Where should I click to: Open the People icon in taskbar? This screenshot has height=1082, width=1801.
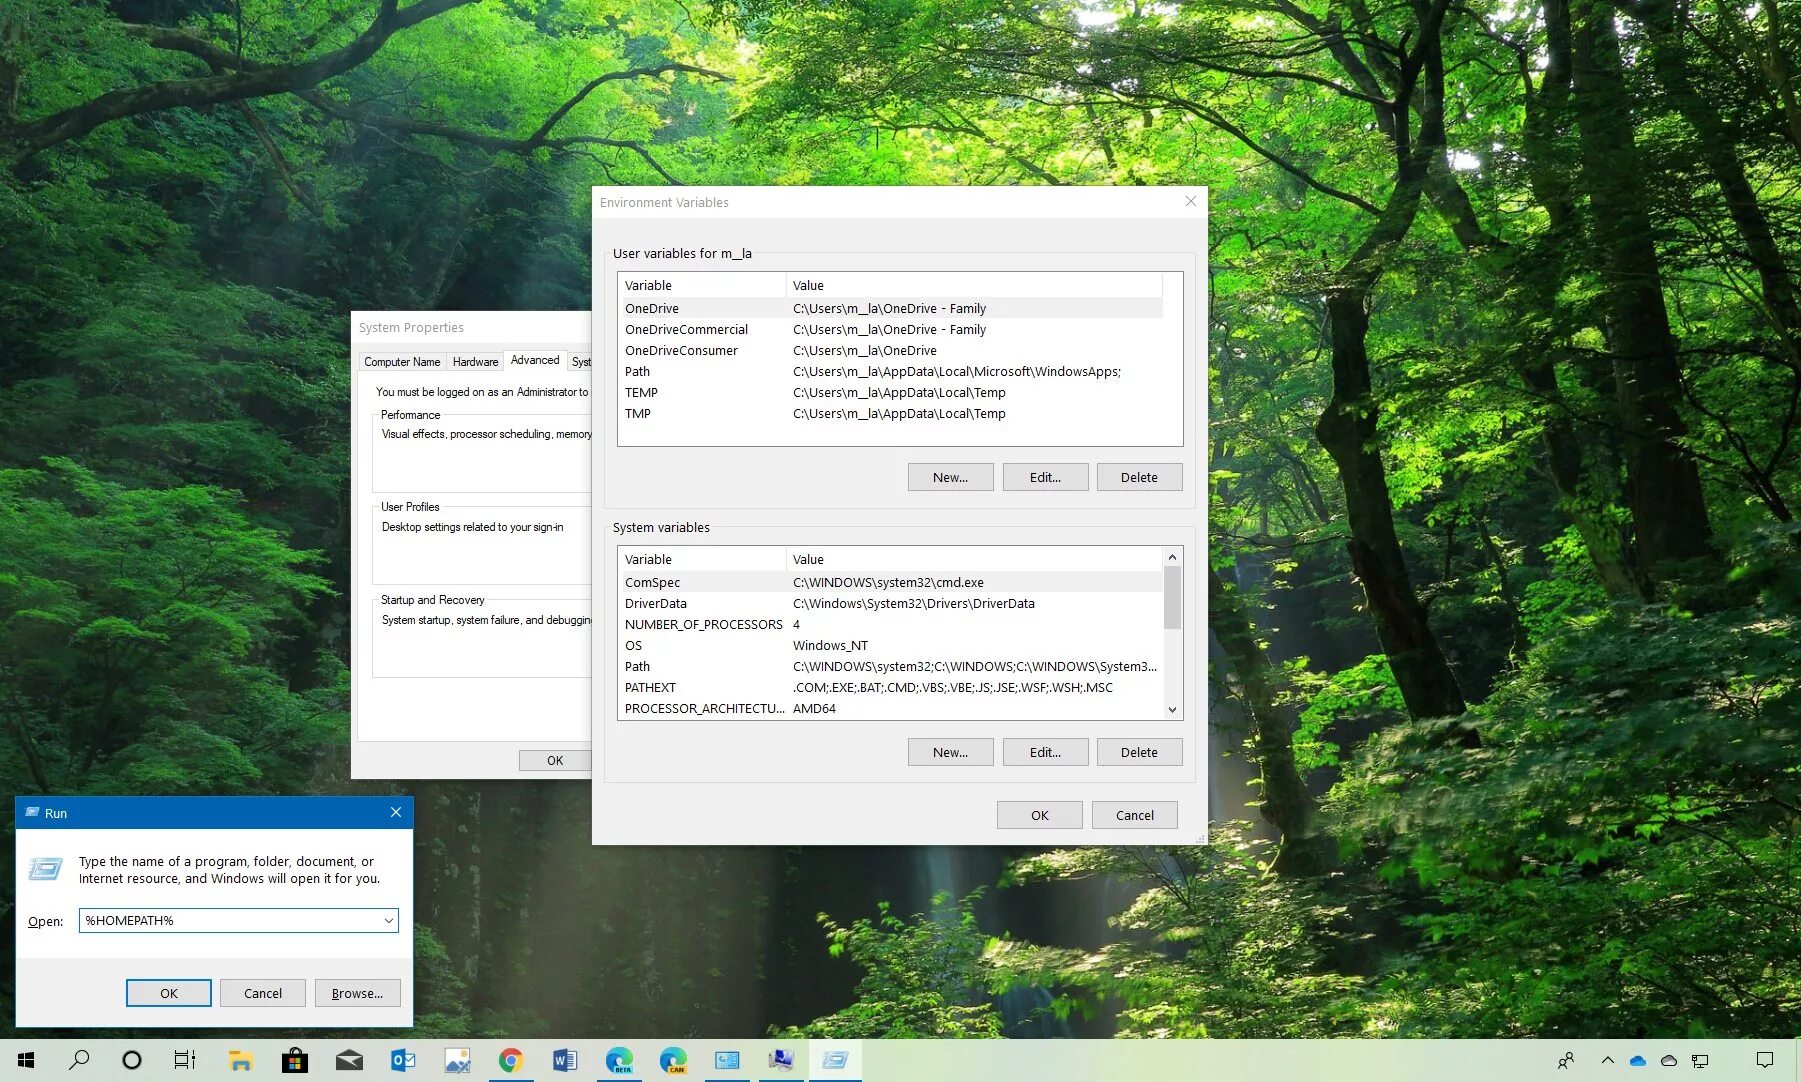1566,1060
